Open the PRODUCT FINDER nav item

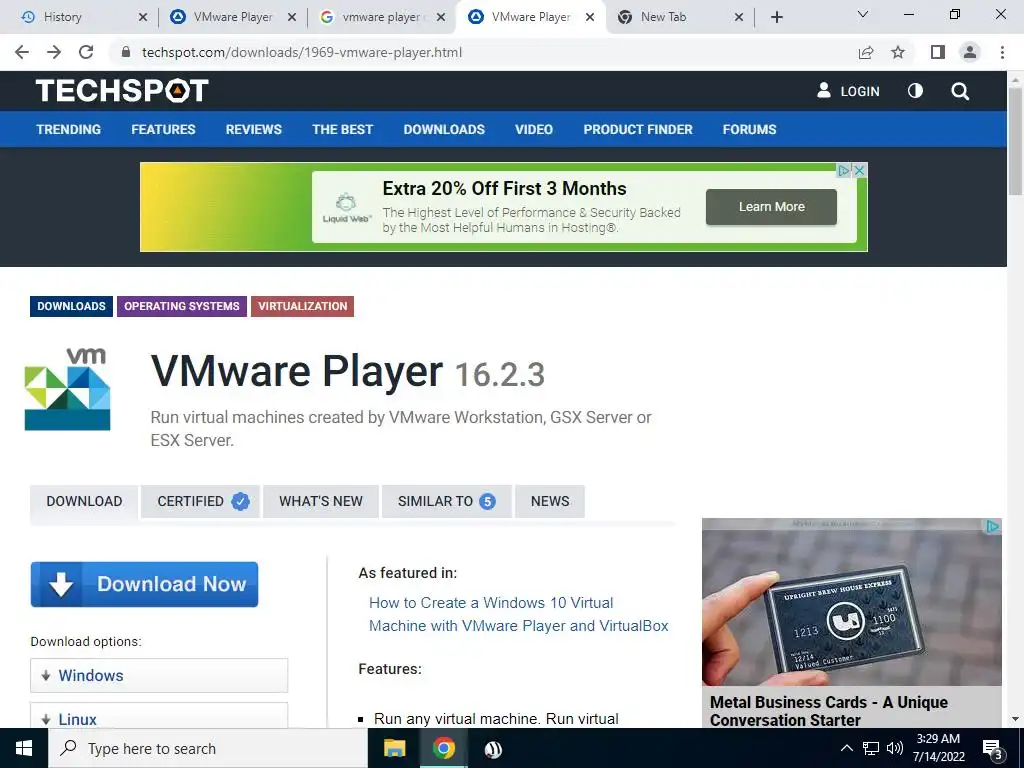tap(637, 129)
